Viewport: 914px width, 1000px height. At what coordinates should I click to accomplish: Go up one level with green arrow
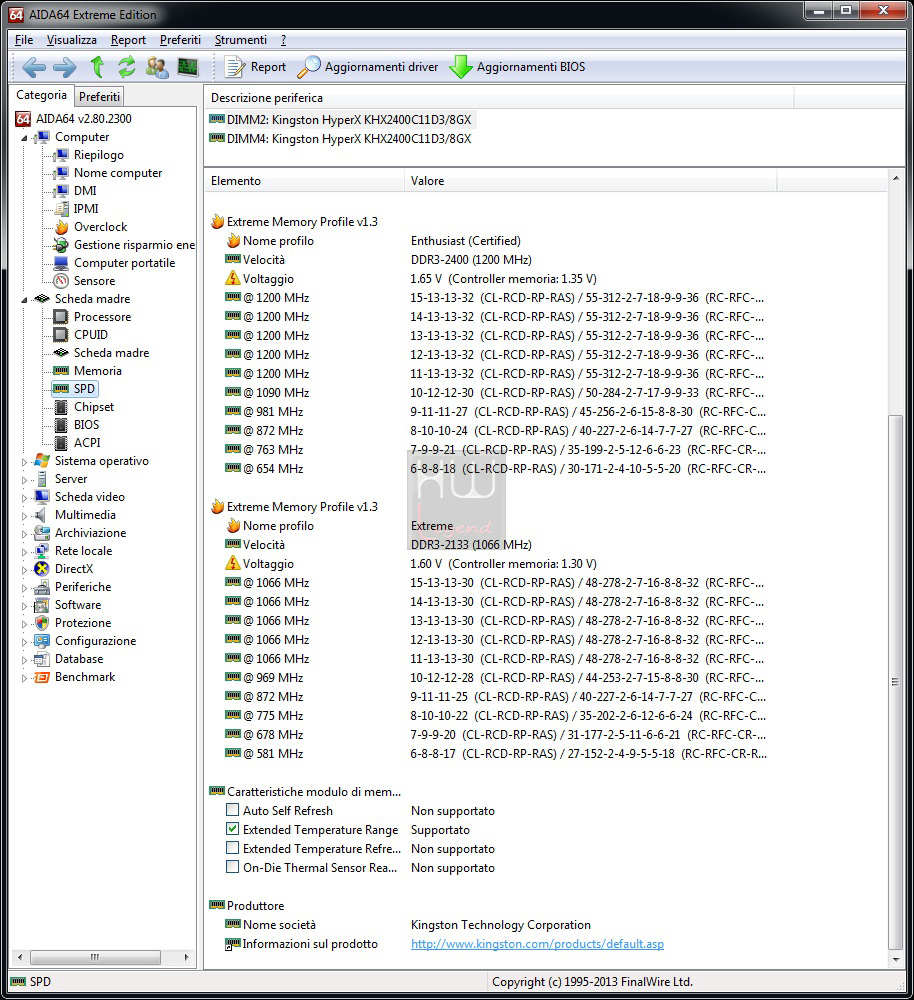click(x=97, y=66)
